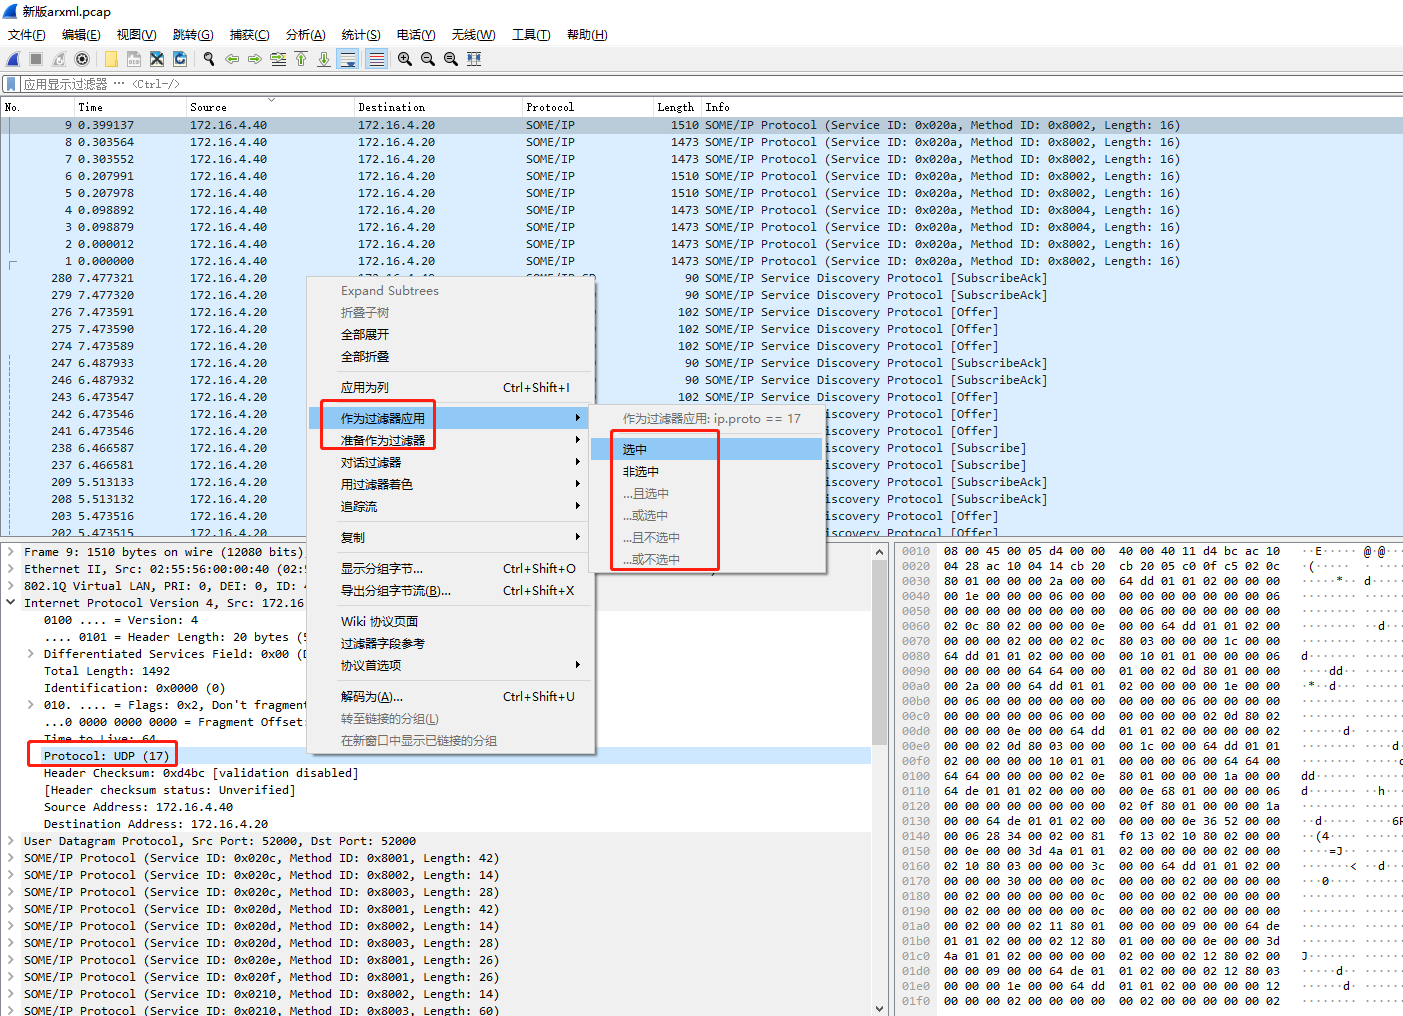
Task: Select 全部展开 in context menu
Action: [x=451, y=334]
